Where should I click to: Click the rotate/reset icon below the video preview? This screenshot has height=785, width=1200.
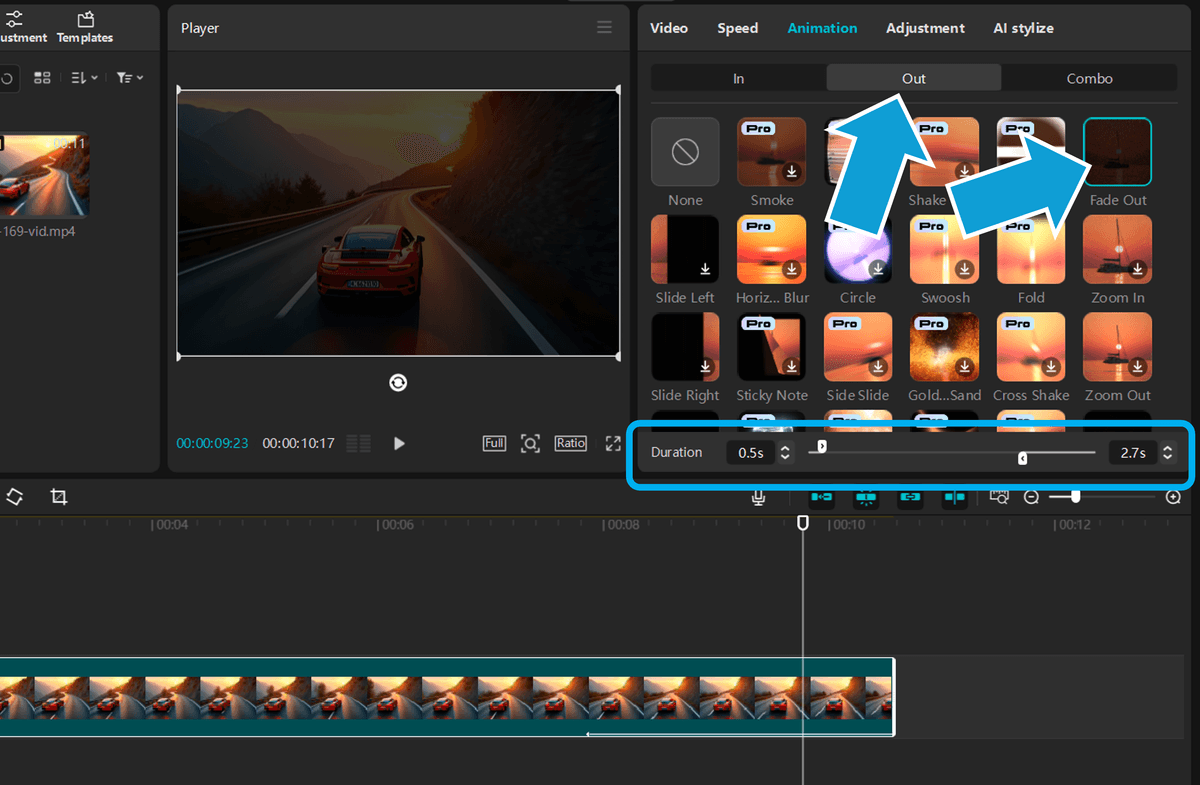(398, 382)
